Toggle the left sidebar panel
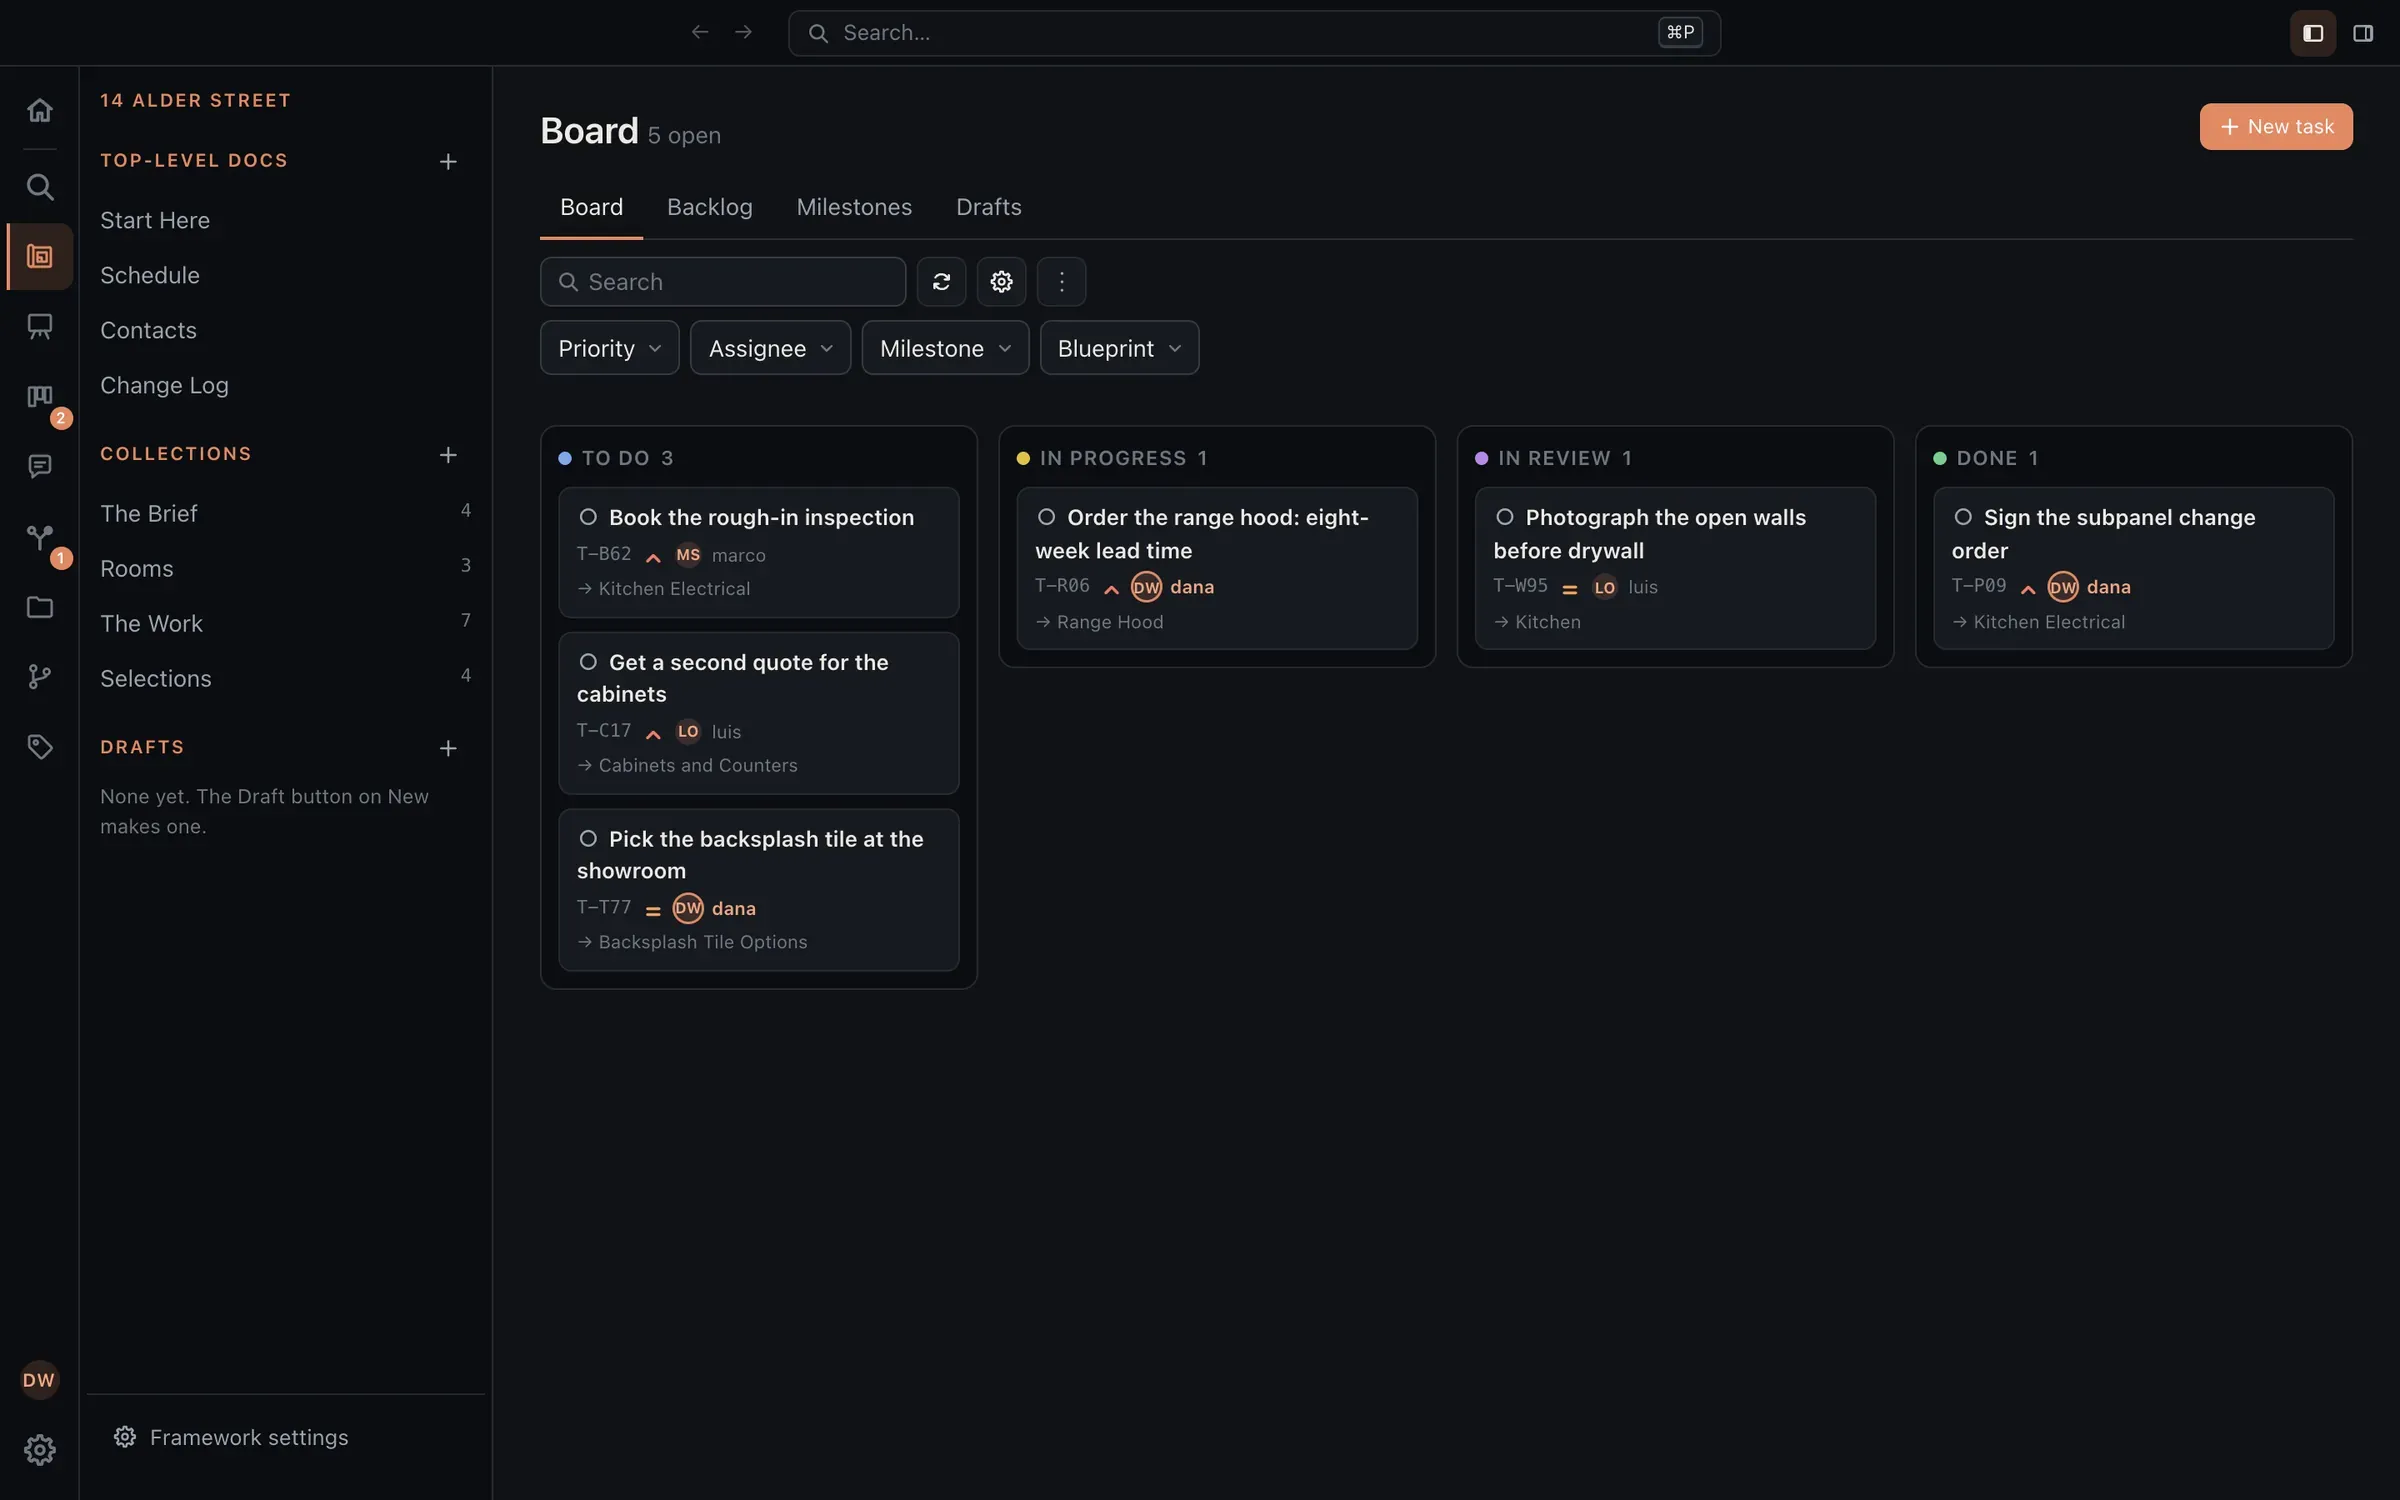This screenshot has width=2400, height=1500. (x=2313, y=33)
